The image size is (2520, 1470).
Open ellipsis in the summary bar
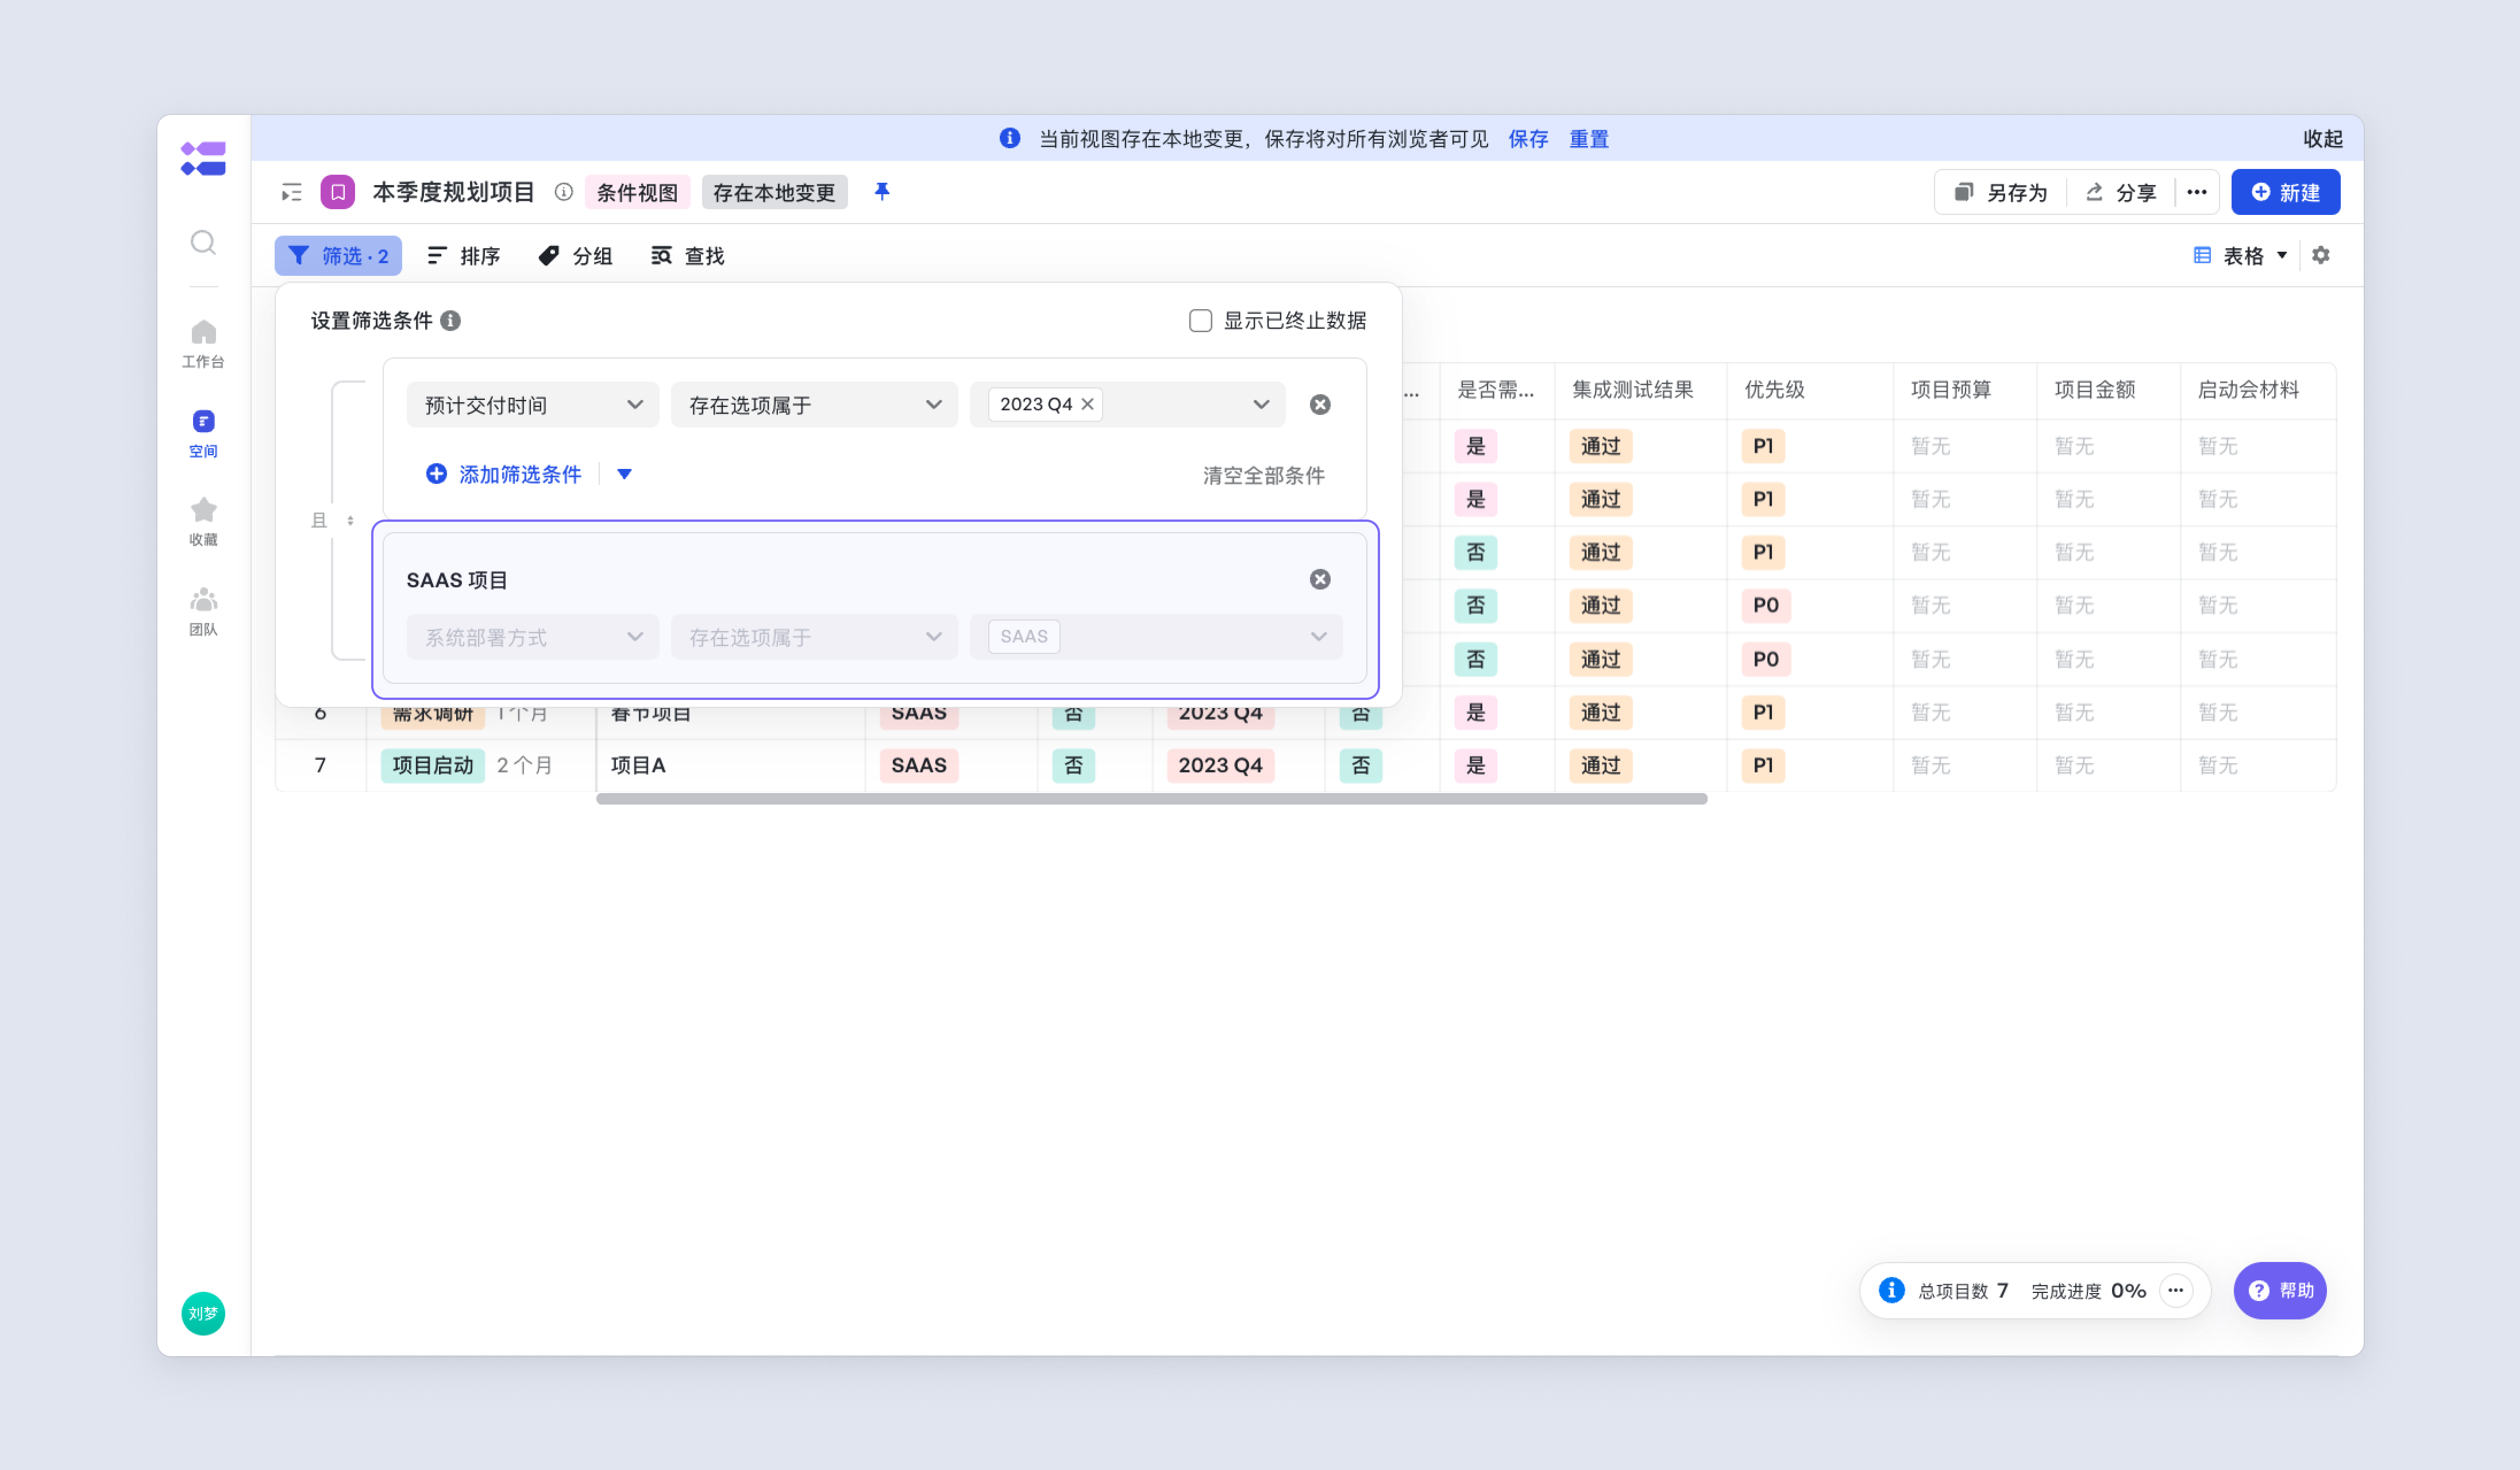coord(2176,1290)
